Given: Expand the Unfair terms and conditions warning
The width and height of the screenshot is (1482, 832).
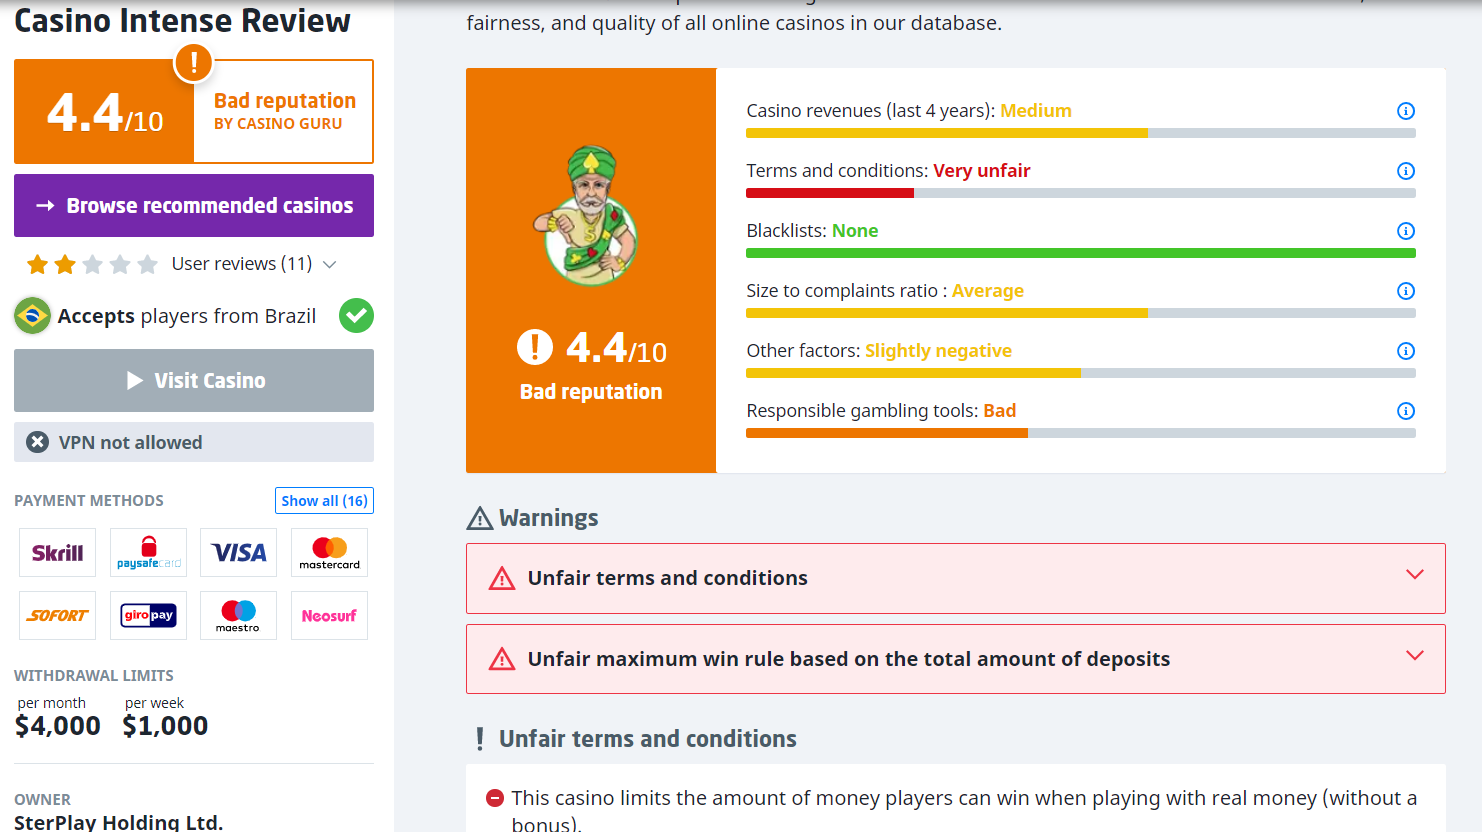Looking at the screenshot, I should [1414, 575].
